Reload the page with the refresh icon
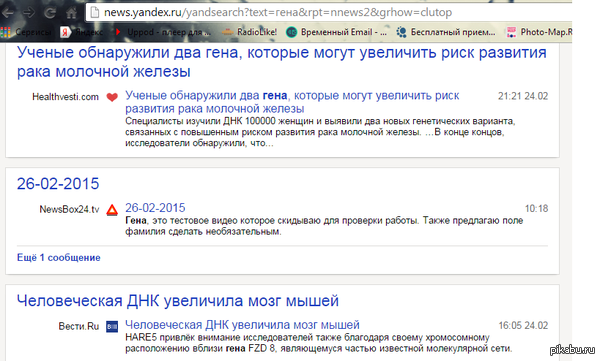The width and height of the screenshot is (600, 361). [49, 13]
